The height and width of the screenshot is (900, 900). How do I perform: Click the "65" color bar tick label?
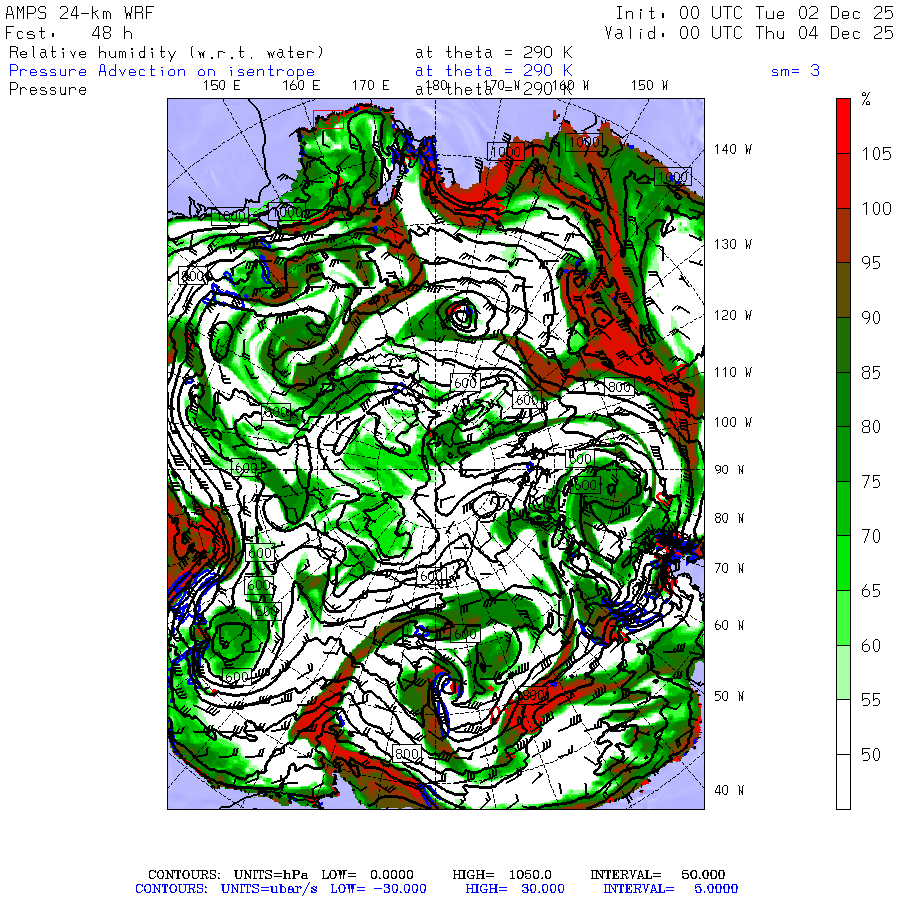[871, 591]
